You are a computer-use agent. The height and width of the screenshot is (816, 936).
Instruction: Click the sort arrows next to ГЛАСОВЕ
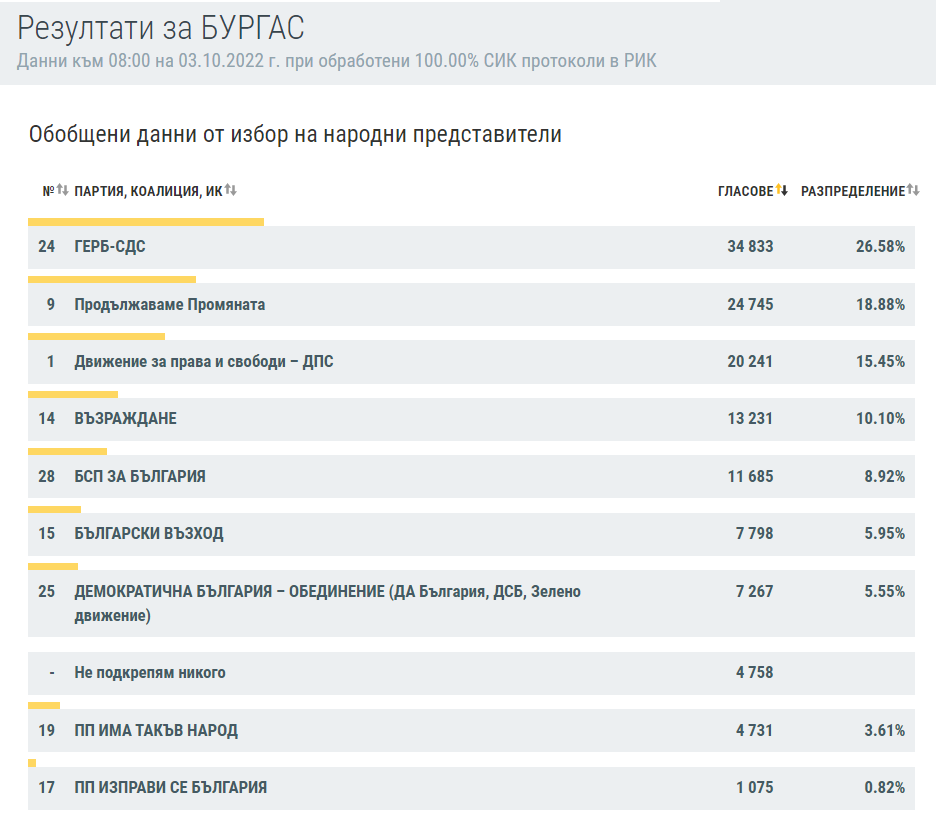(x=782, y=190)
